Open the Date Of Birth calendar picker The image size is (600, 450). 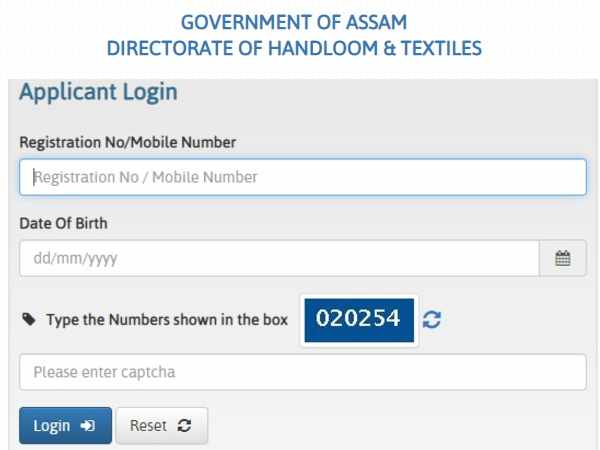point(563,258)
